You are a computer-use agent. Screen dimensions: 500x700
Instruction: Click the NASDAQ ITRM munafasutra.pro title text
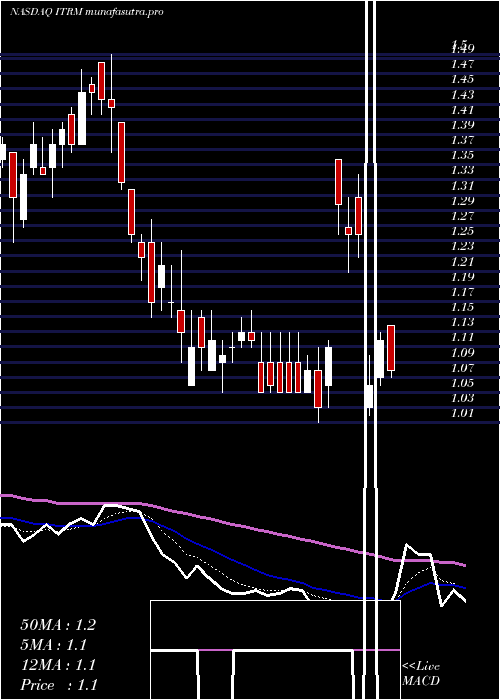(x=87, y=12)
